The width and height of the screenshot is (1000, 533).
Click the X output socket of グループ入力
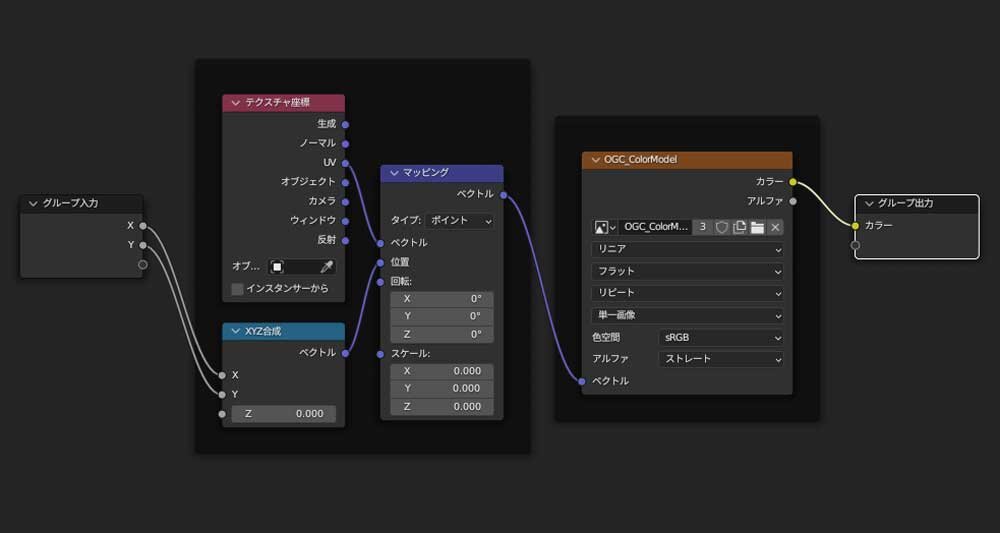(143, 226)
